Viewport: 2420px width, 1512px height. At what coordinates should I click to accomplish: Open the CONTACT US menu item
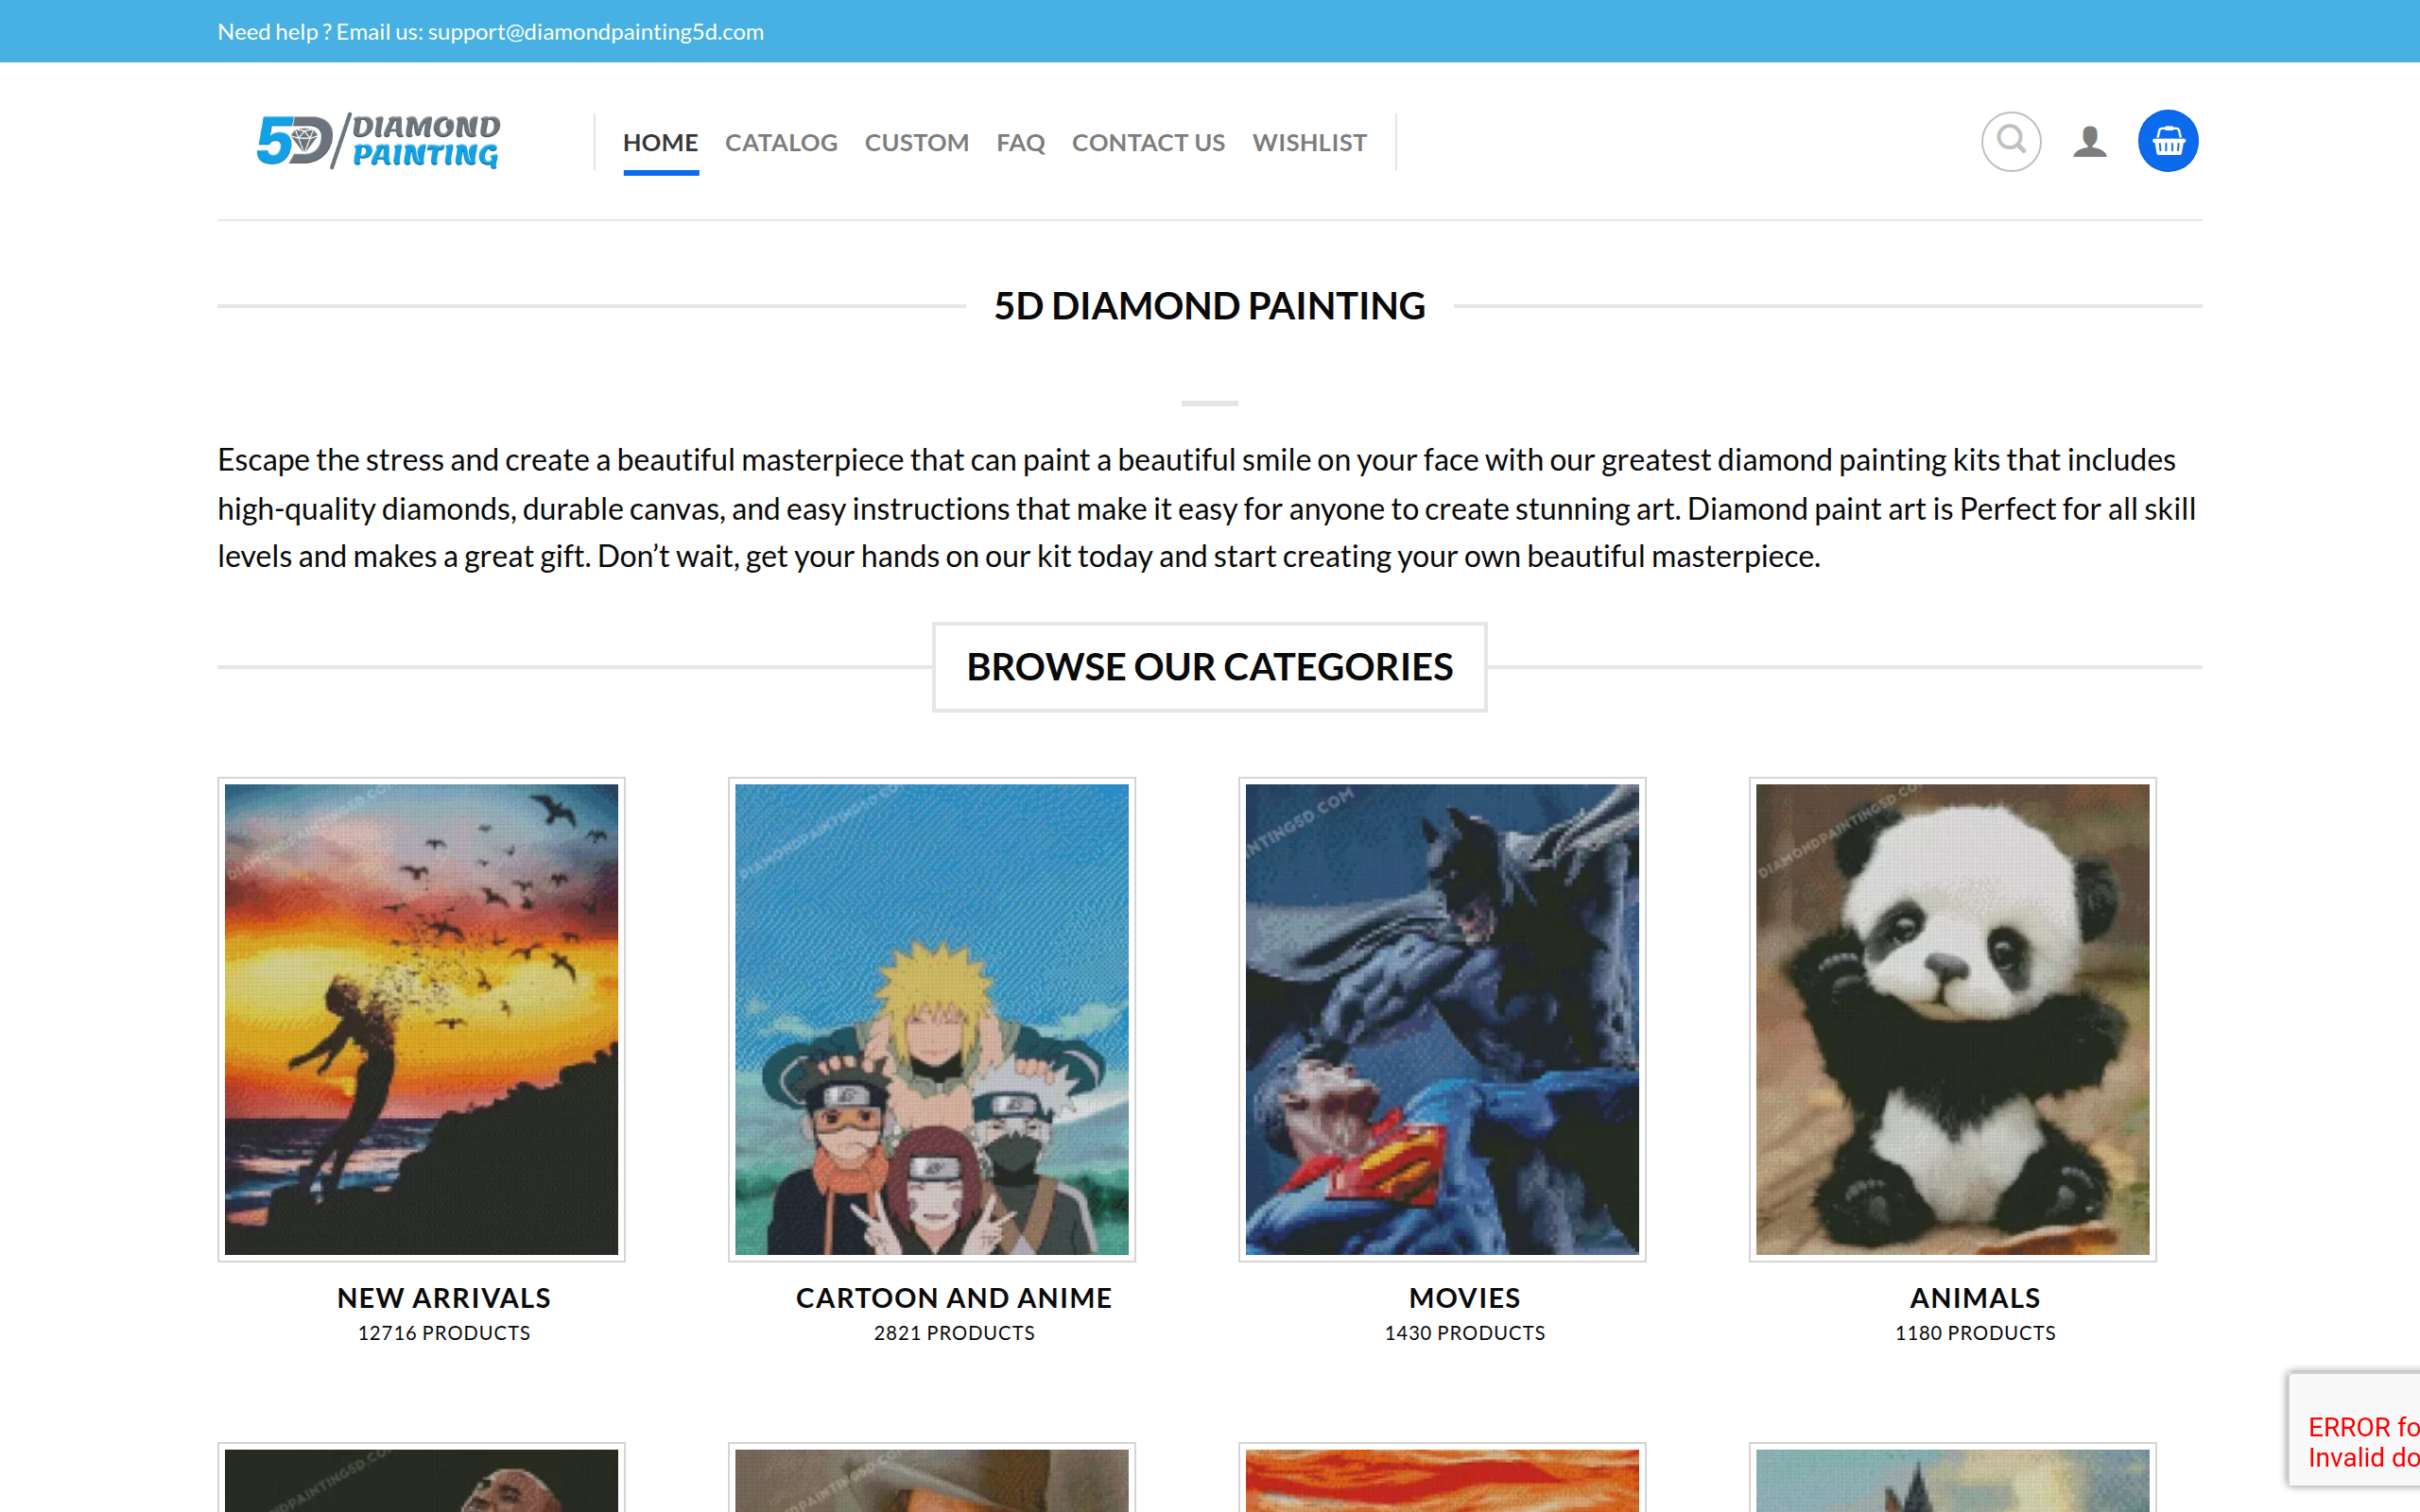(1148, 143)
